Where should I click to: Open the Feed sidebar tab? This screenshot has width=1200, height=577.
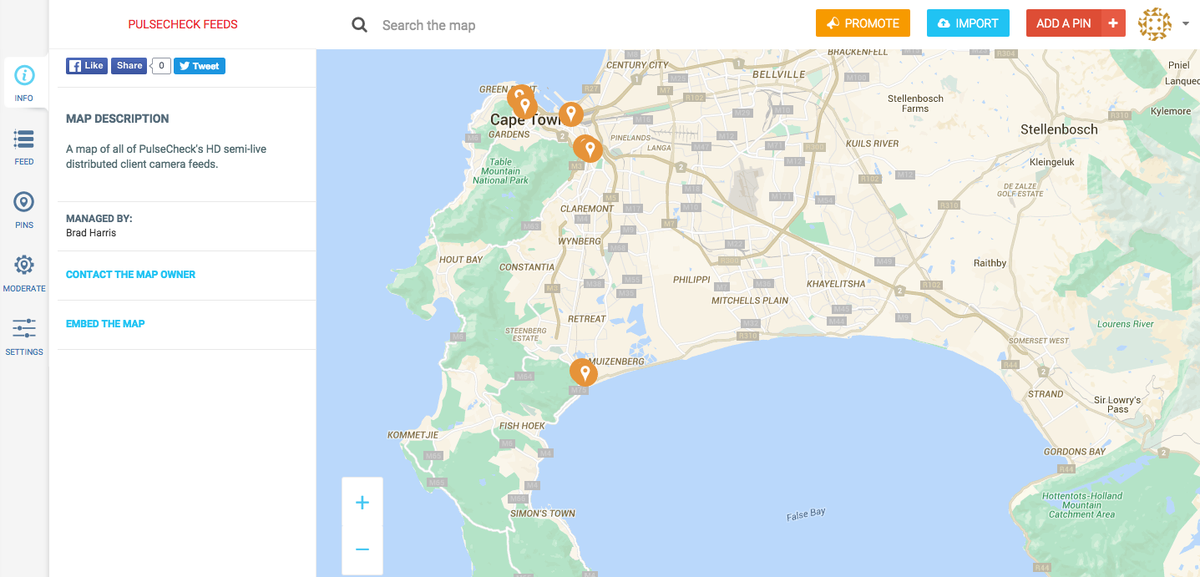click(24, 147)
